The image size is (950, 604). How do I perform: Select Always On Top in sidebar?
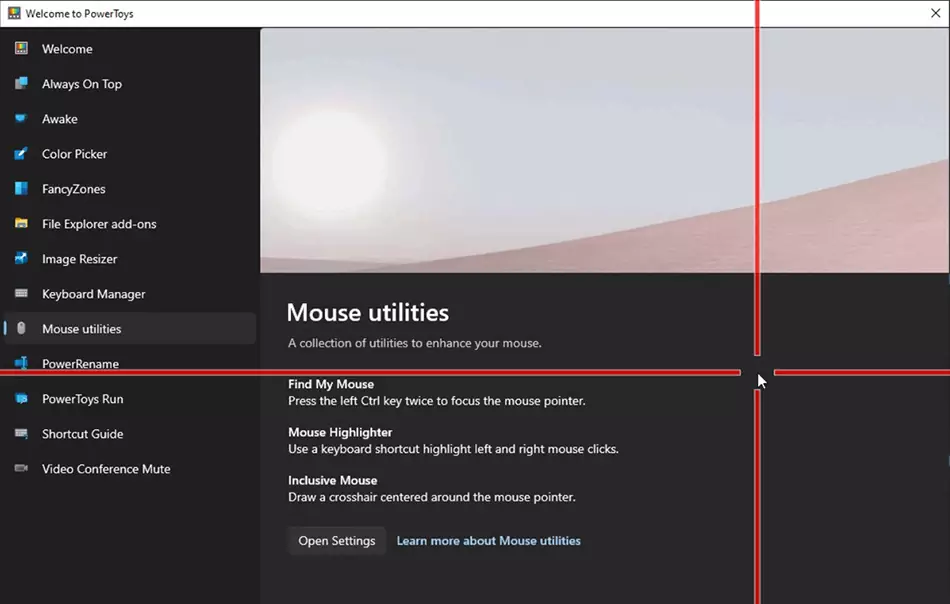(130, 84)
